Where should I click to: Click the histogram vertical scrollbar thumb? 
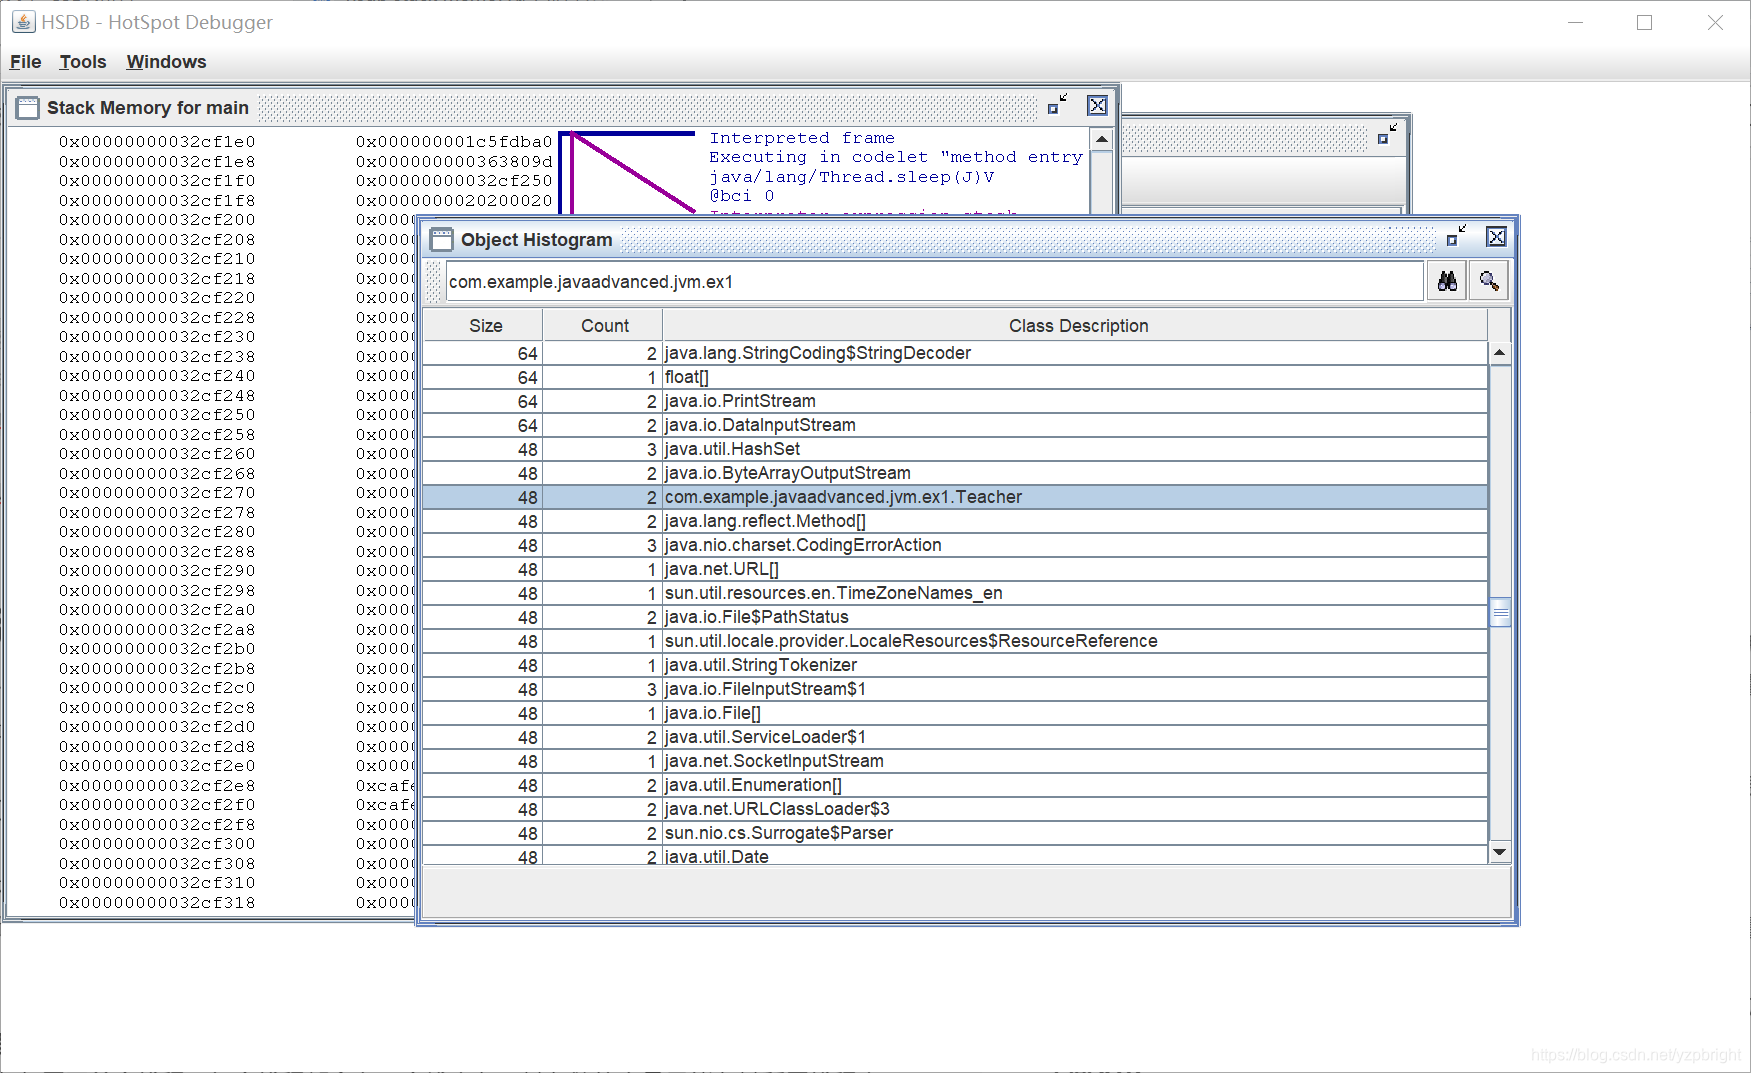[1499, 611]
